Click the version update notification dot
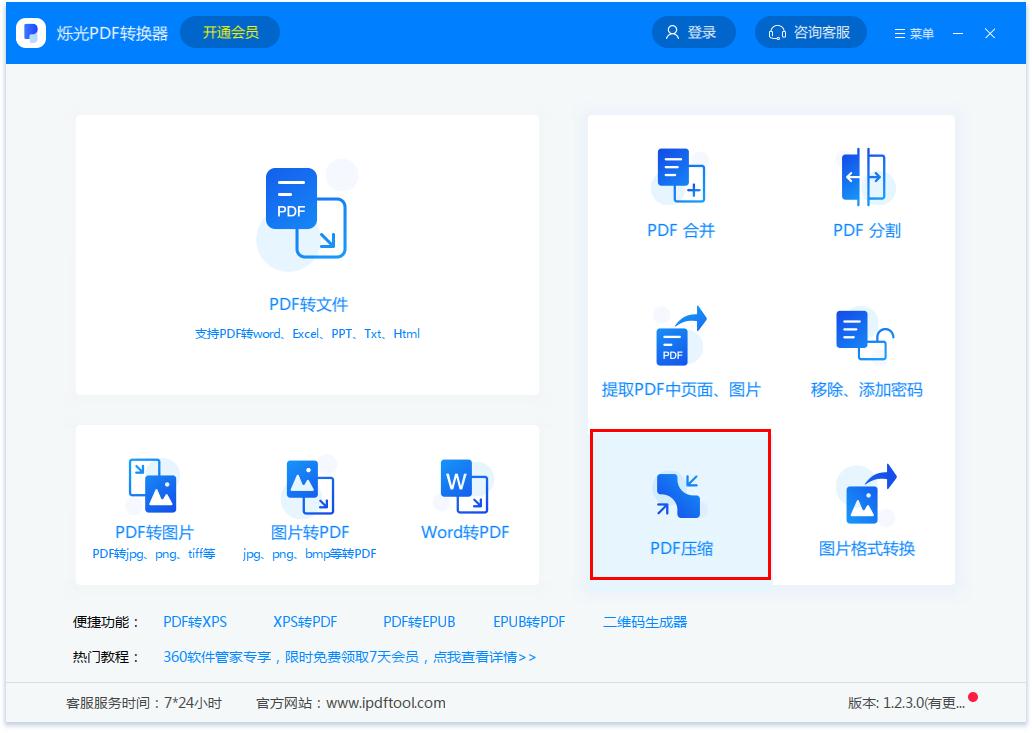 point(971,698)
